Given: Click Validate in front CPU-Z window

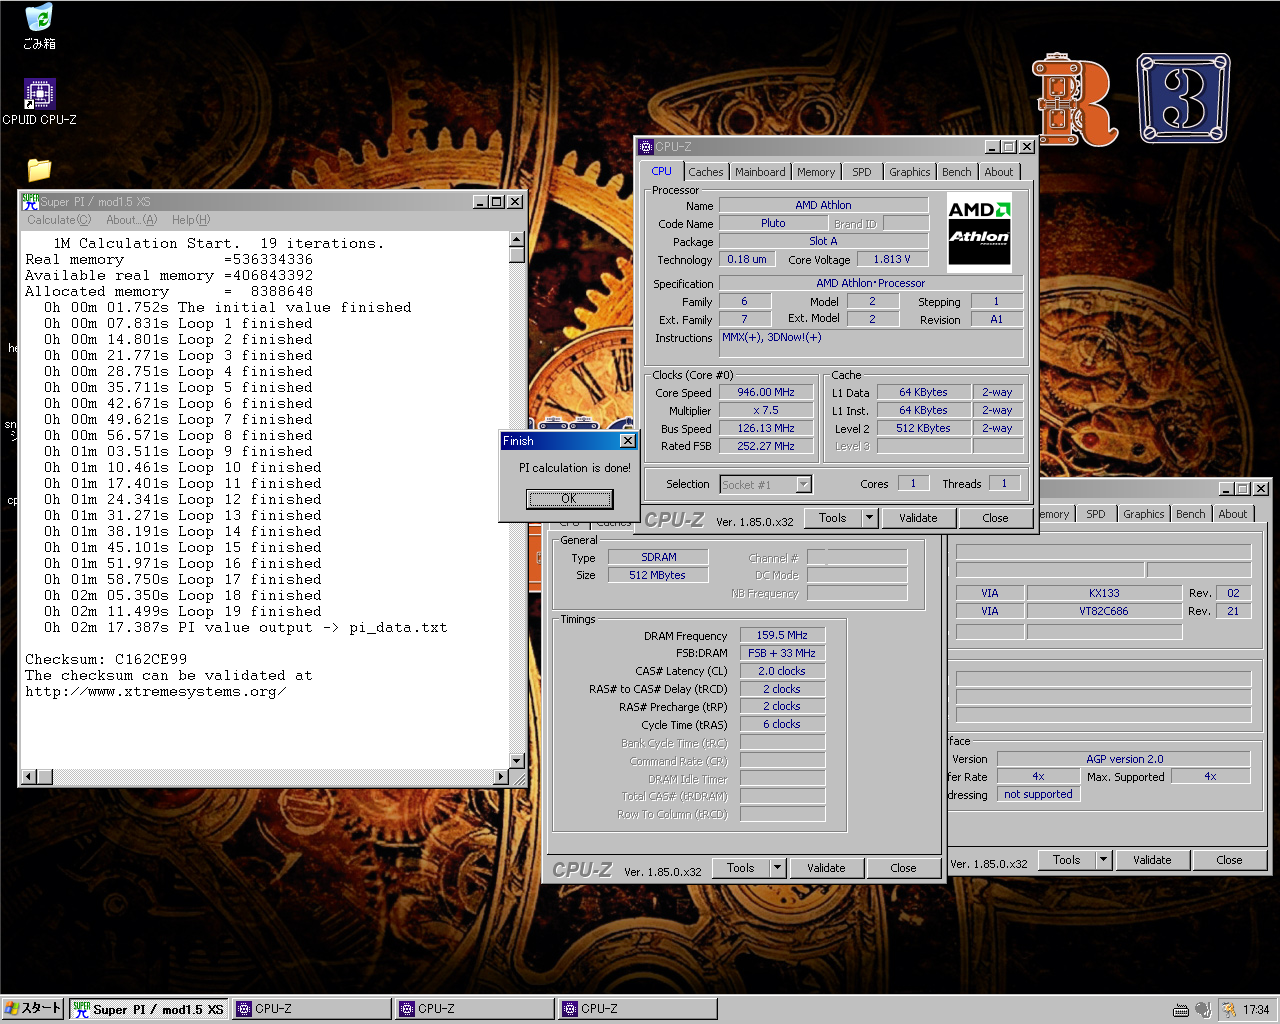Looking at the screenshot, I should 918,518.
